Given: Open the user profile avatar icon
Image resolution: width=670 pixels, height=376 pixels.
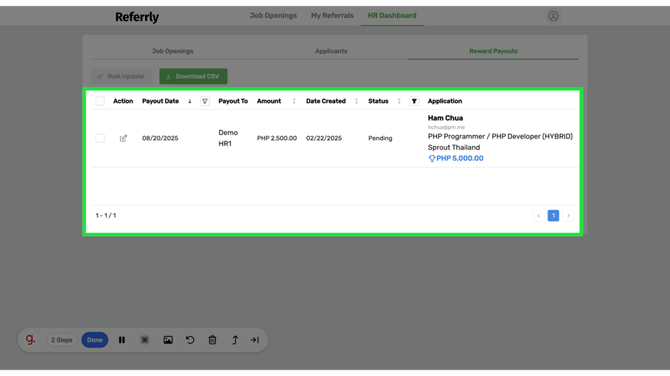Looking at the screenshot, I should click(553, 16).
